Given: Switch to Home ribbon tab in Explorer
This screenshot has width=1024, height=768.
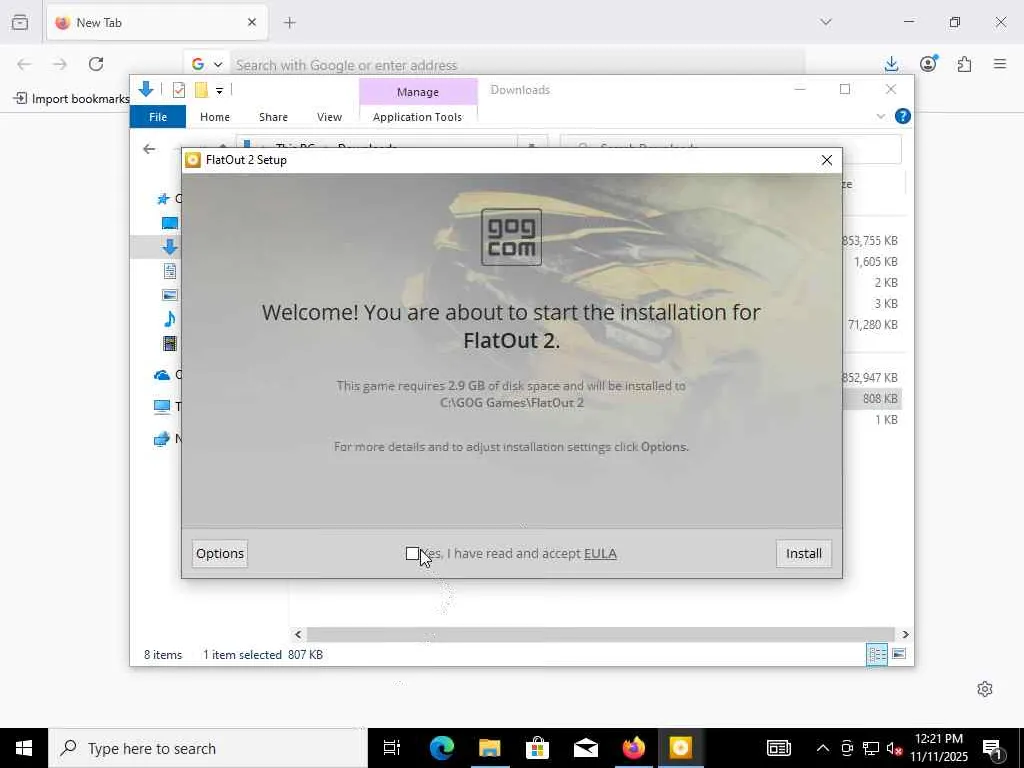Looking at the screenshot, I should point(215,117).
